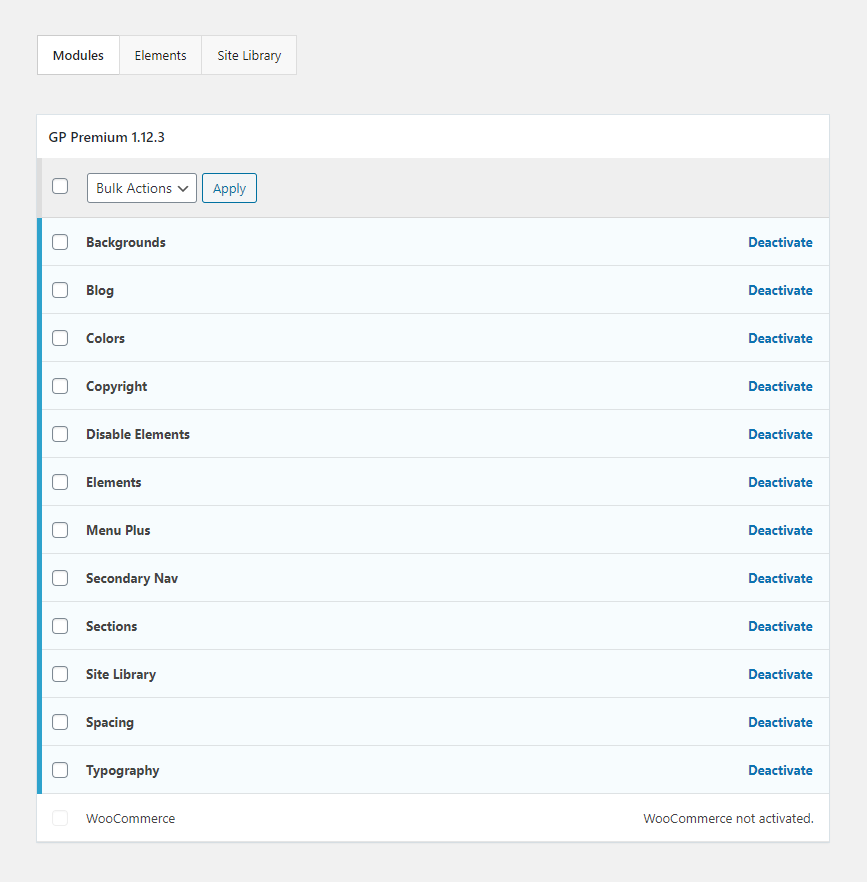
Task: Open the Elements tab
Action: coord(160,56)
